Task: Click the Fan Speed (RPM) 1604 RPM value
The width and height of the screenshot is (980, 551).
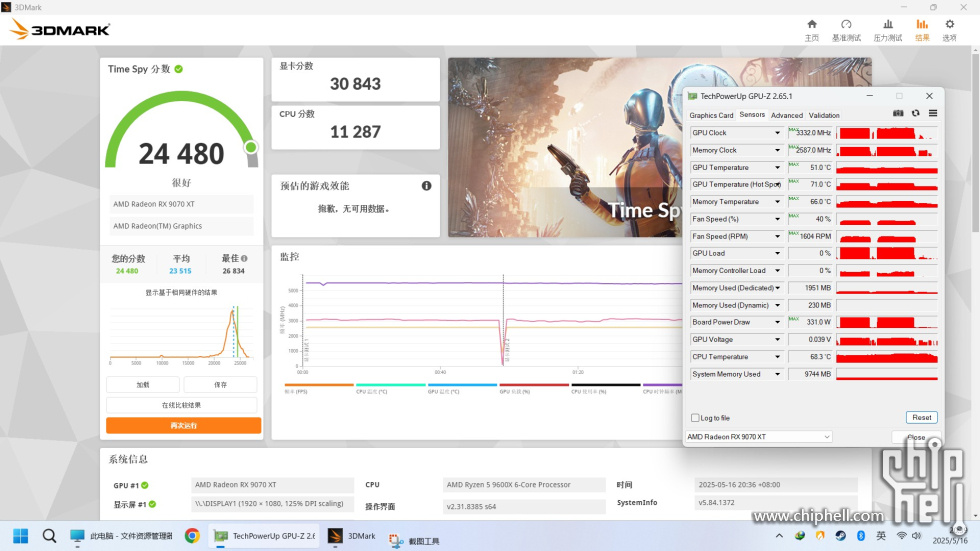Action: pyautogui.click(x=810, y=237)
